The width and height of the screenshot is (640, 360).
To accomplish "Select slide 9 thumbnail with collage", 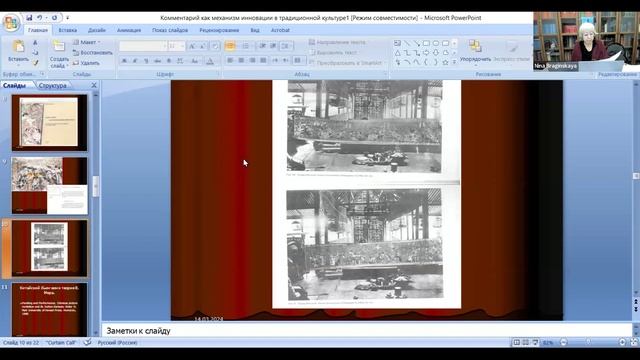I will (49, 186).
